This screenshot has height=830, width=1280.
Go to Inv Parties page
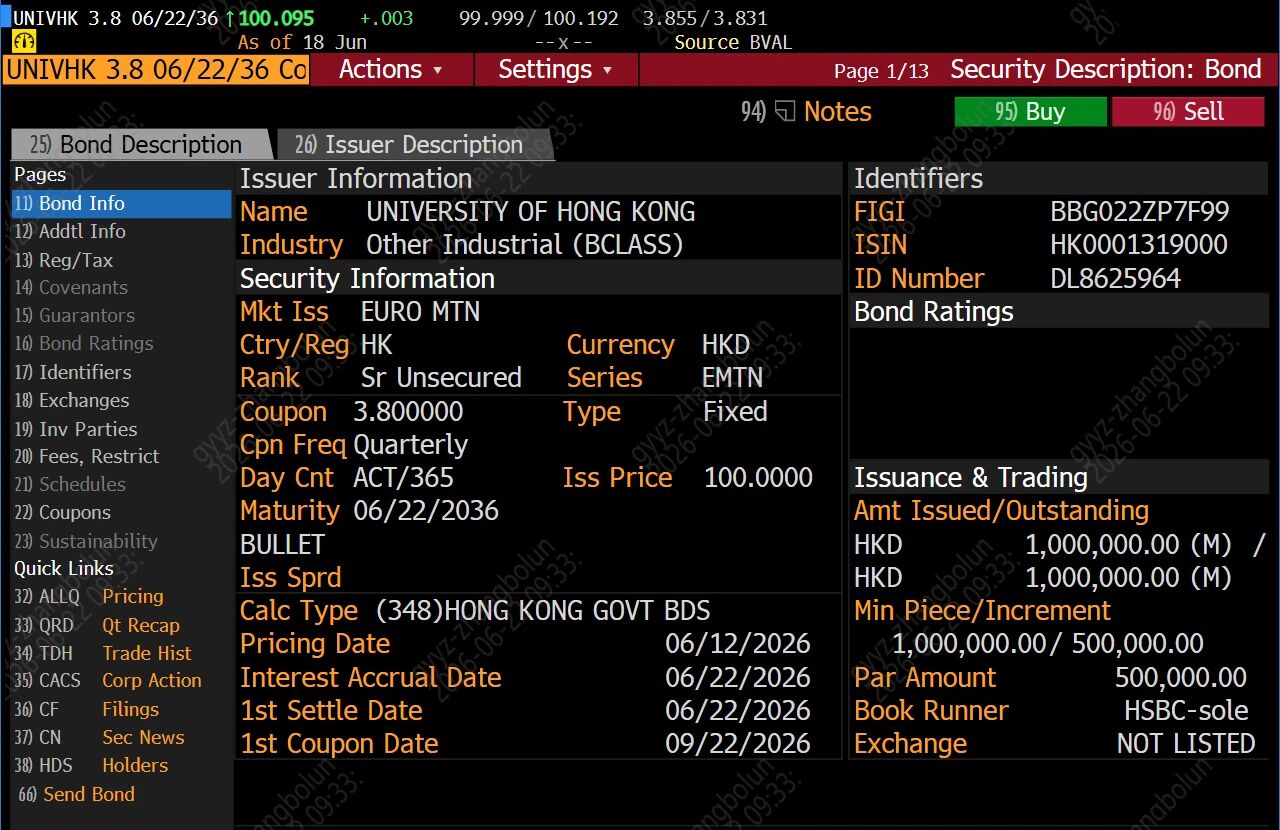coord(76,429)
